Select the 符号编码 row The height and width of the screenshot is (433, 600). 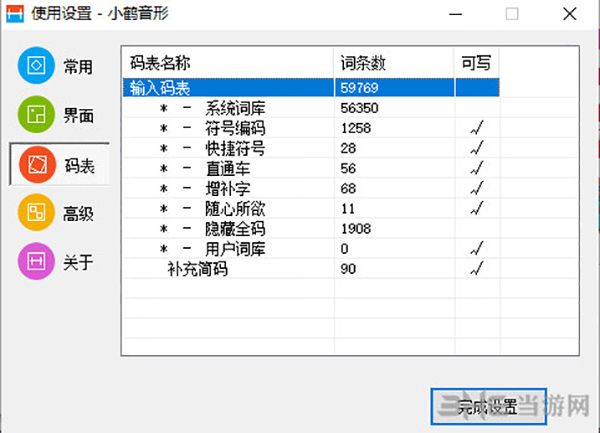tap(311, 128)
